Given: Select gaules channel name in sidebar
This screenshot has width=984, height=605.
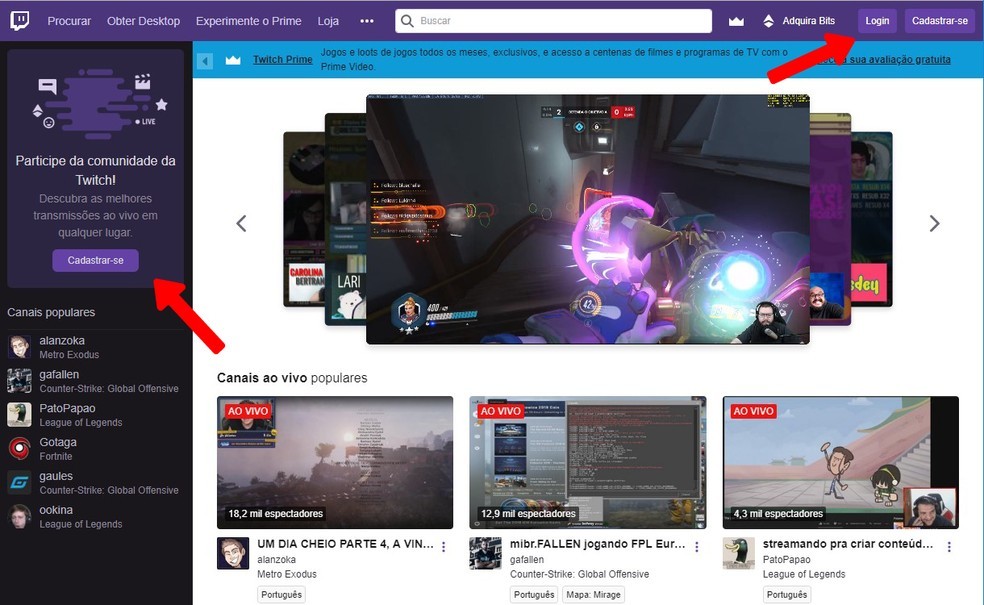Looking at the screenshot, I should coord(56,476).
